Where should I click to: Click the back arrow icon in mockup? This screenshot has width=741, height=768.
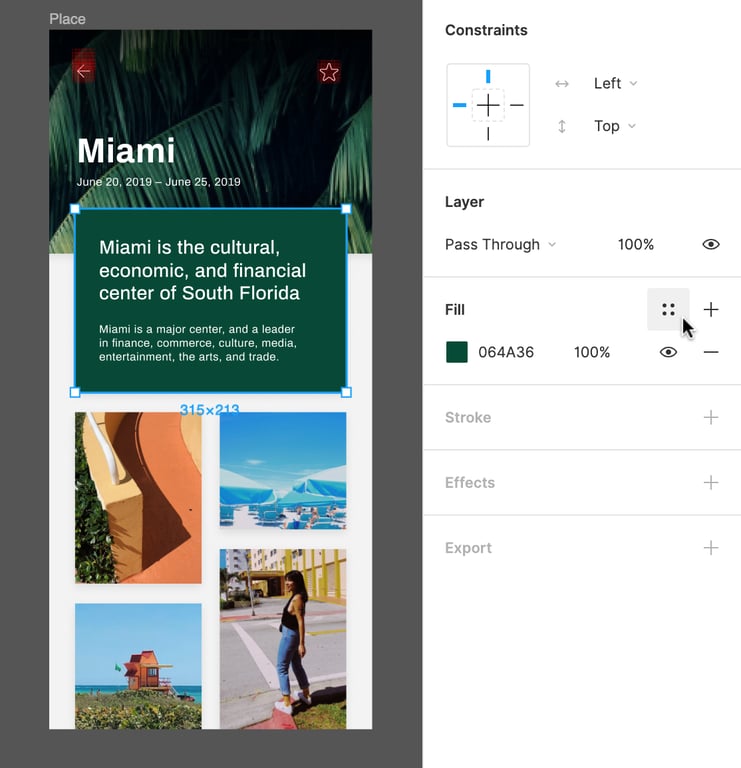(84, 71)
